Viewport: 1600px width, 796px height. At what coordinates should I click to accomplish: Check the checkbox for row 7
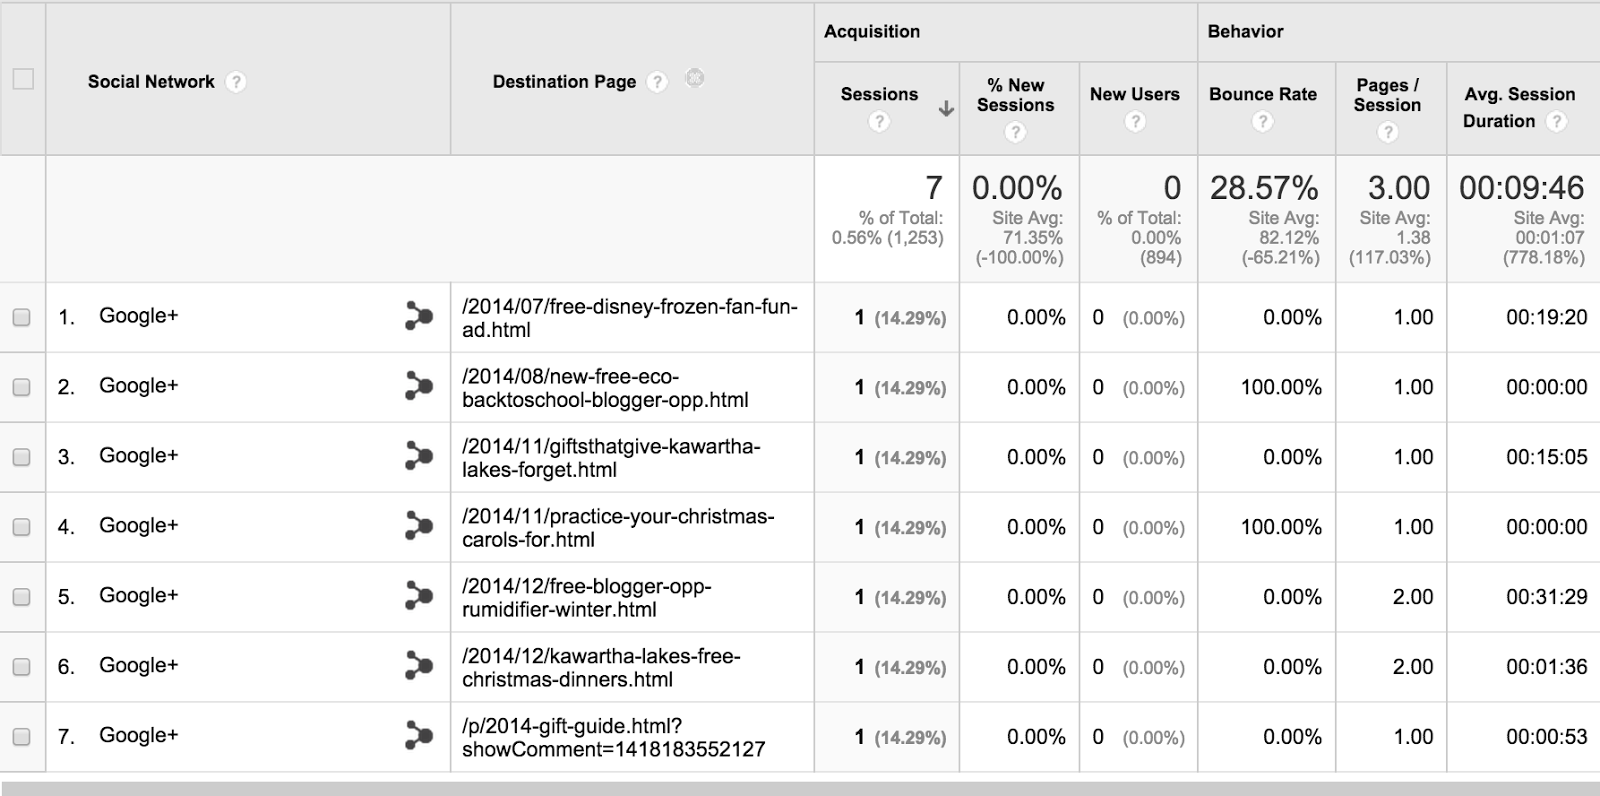tap(21, 737)
